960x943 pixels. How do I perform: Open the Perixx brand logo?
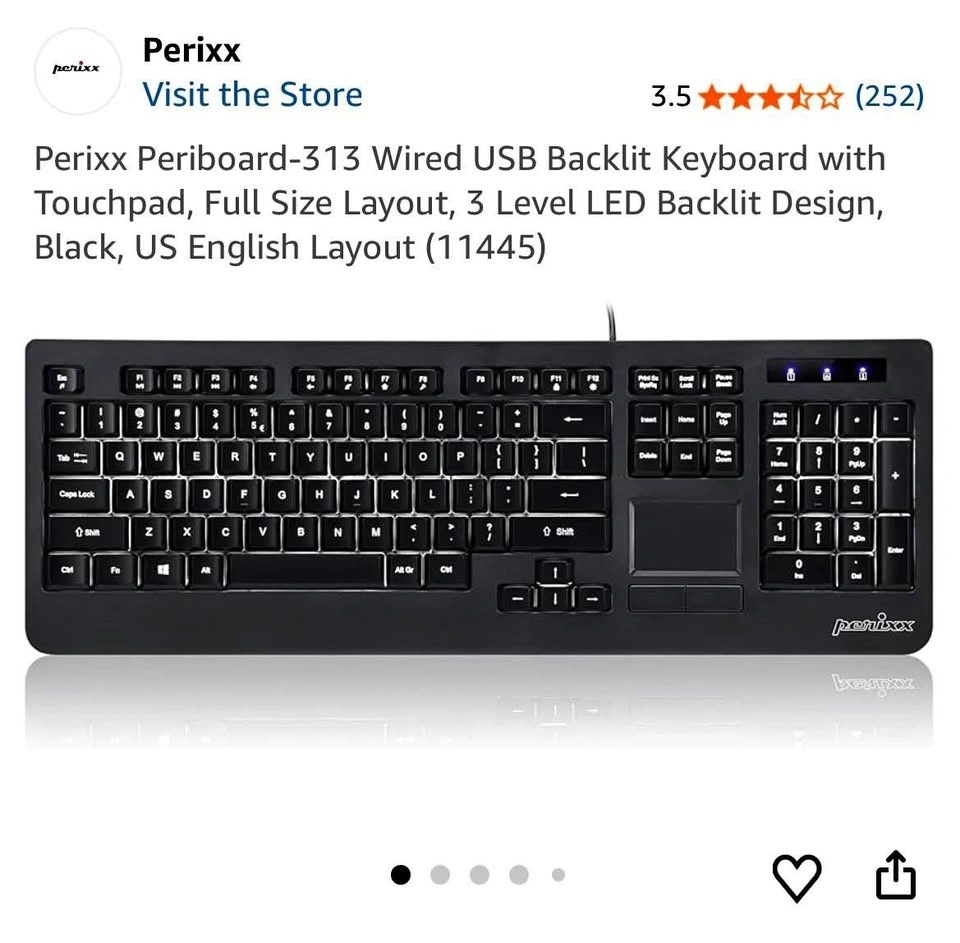77,70
